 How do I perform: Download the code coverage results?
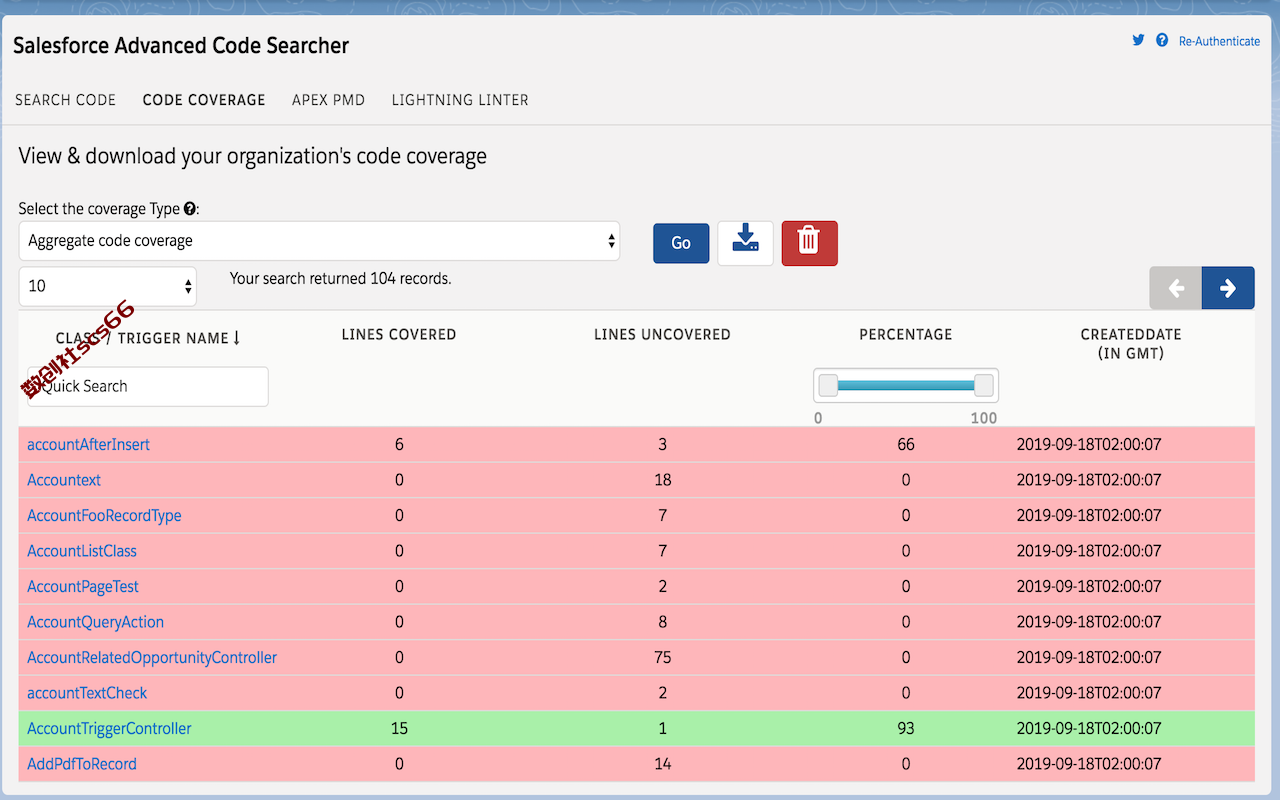click(x=745, y=243)
